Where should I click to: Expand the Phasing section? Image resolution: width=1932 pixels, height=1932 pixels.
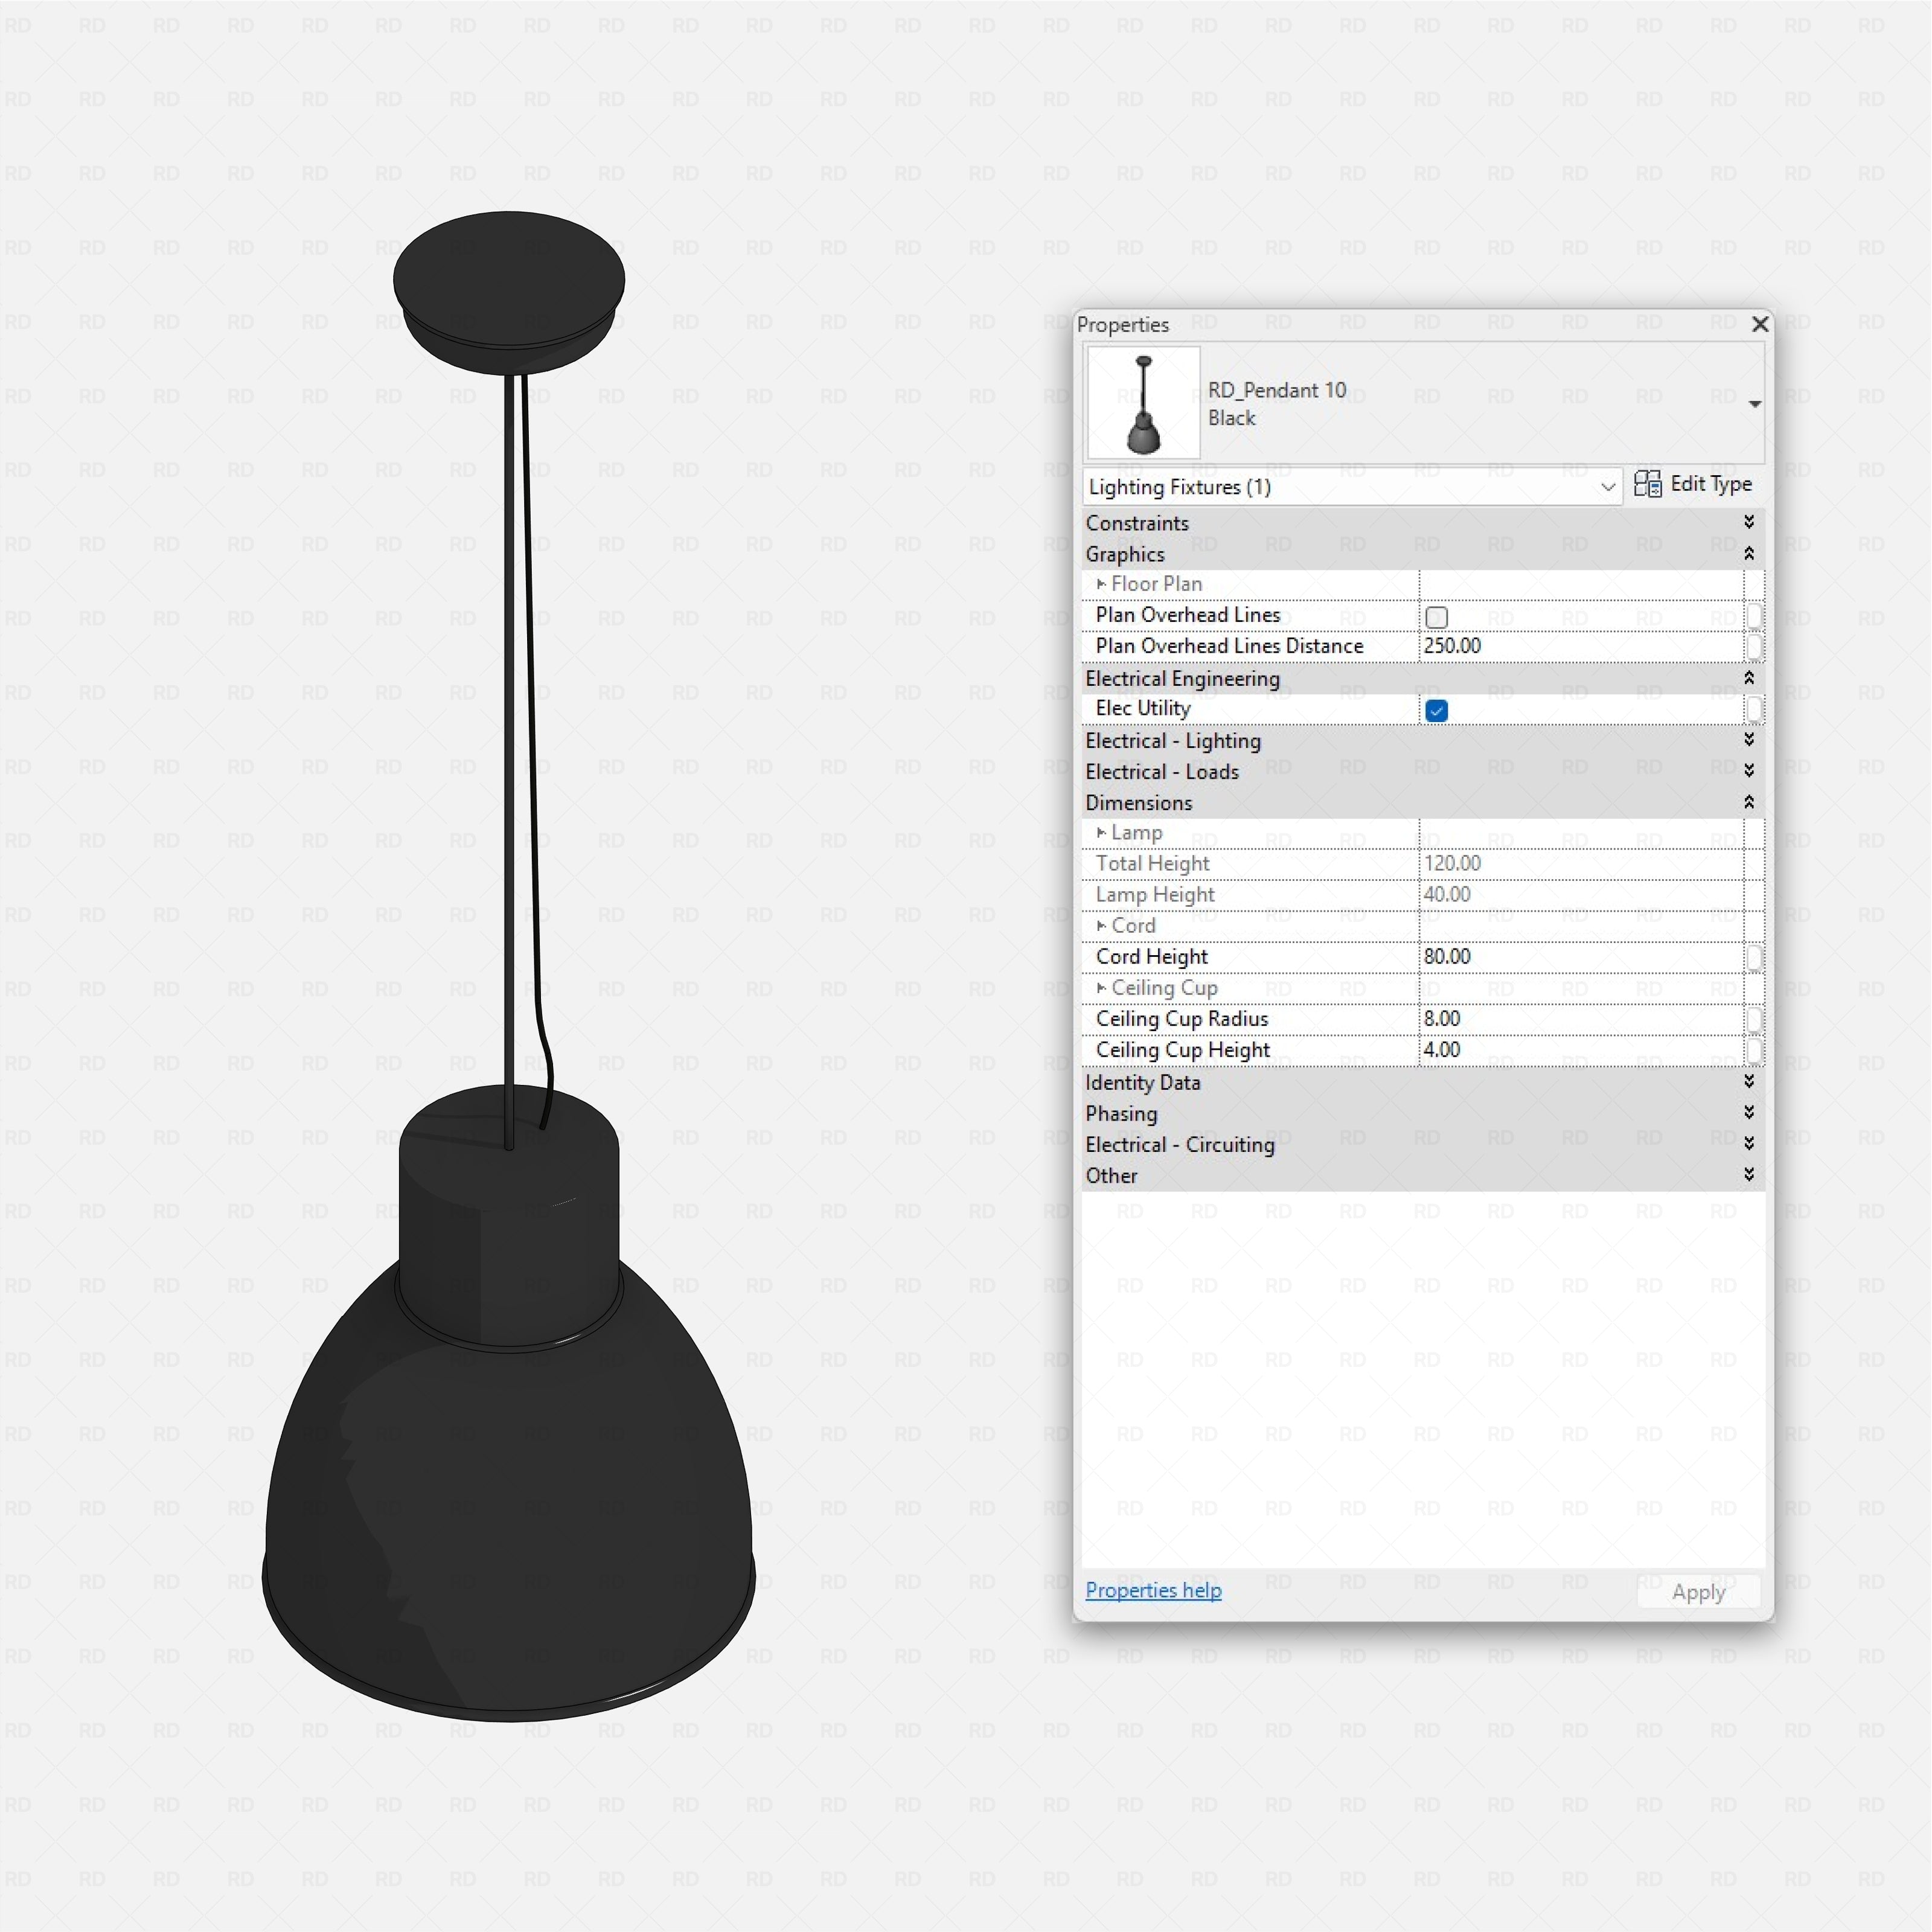(1749, 1113)
